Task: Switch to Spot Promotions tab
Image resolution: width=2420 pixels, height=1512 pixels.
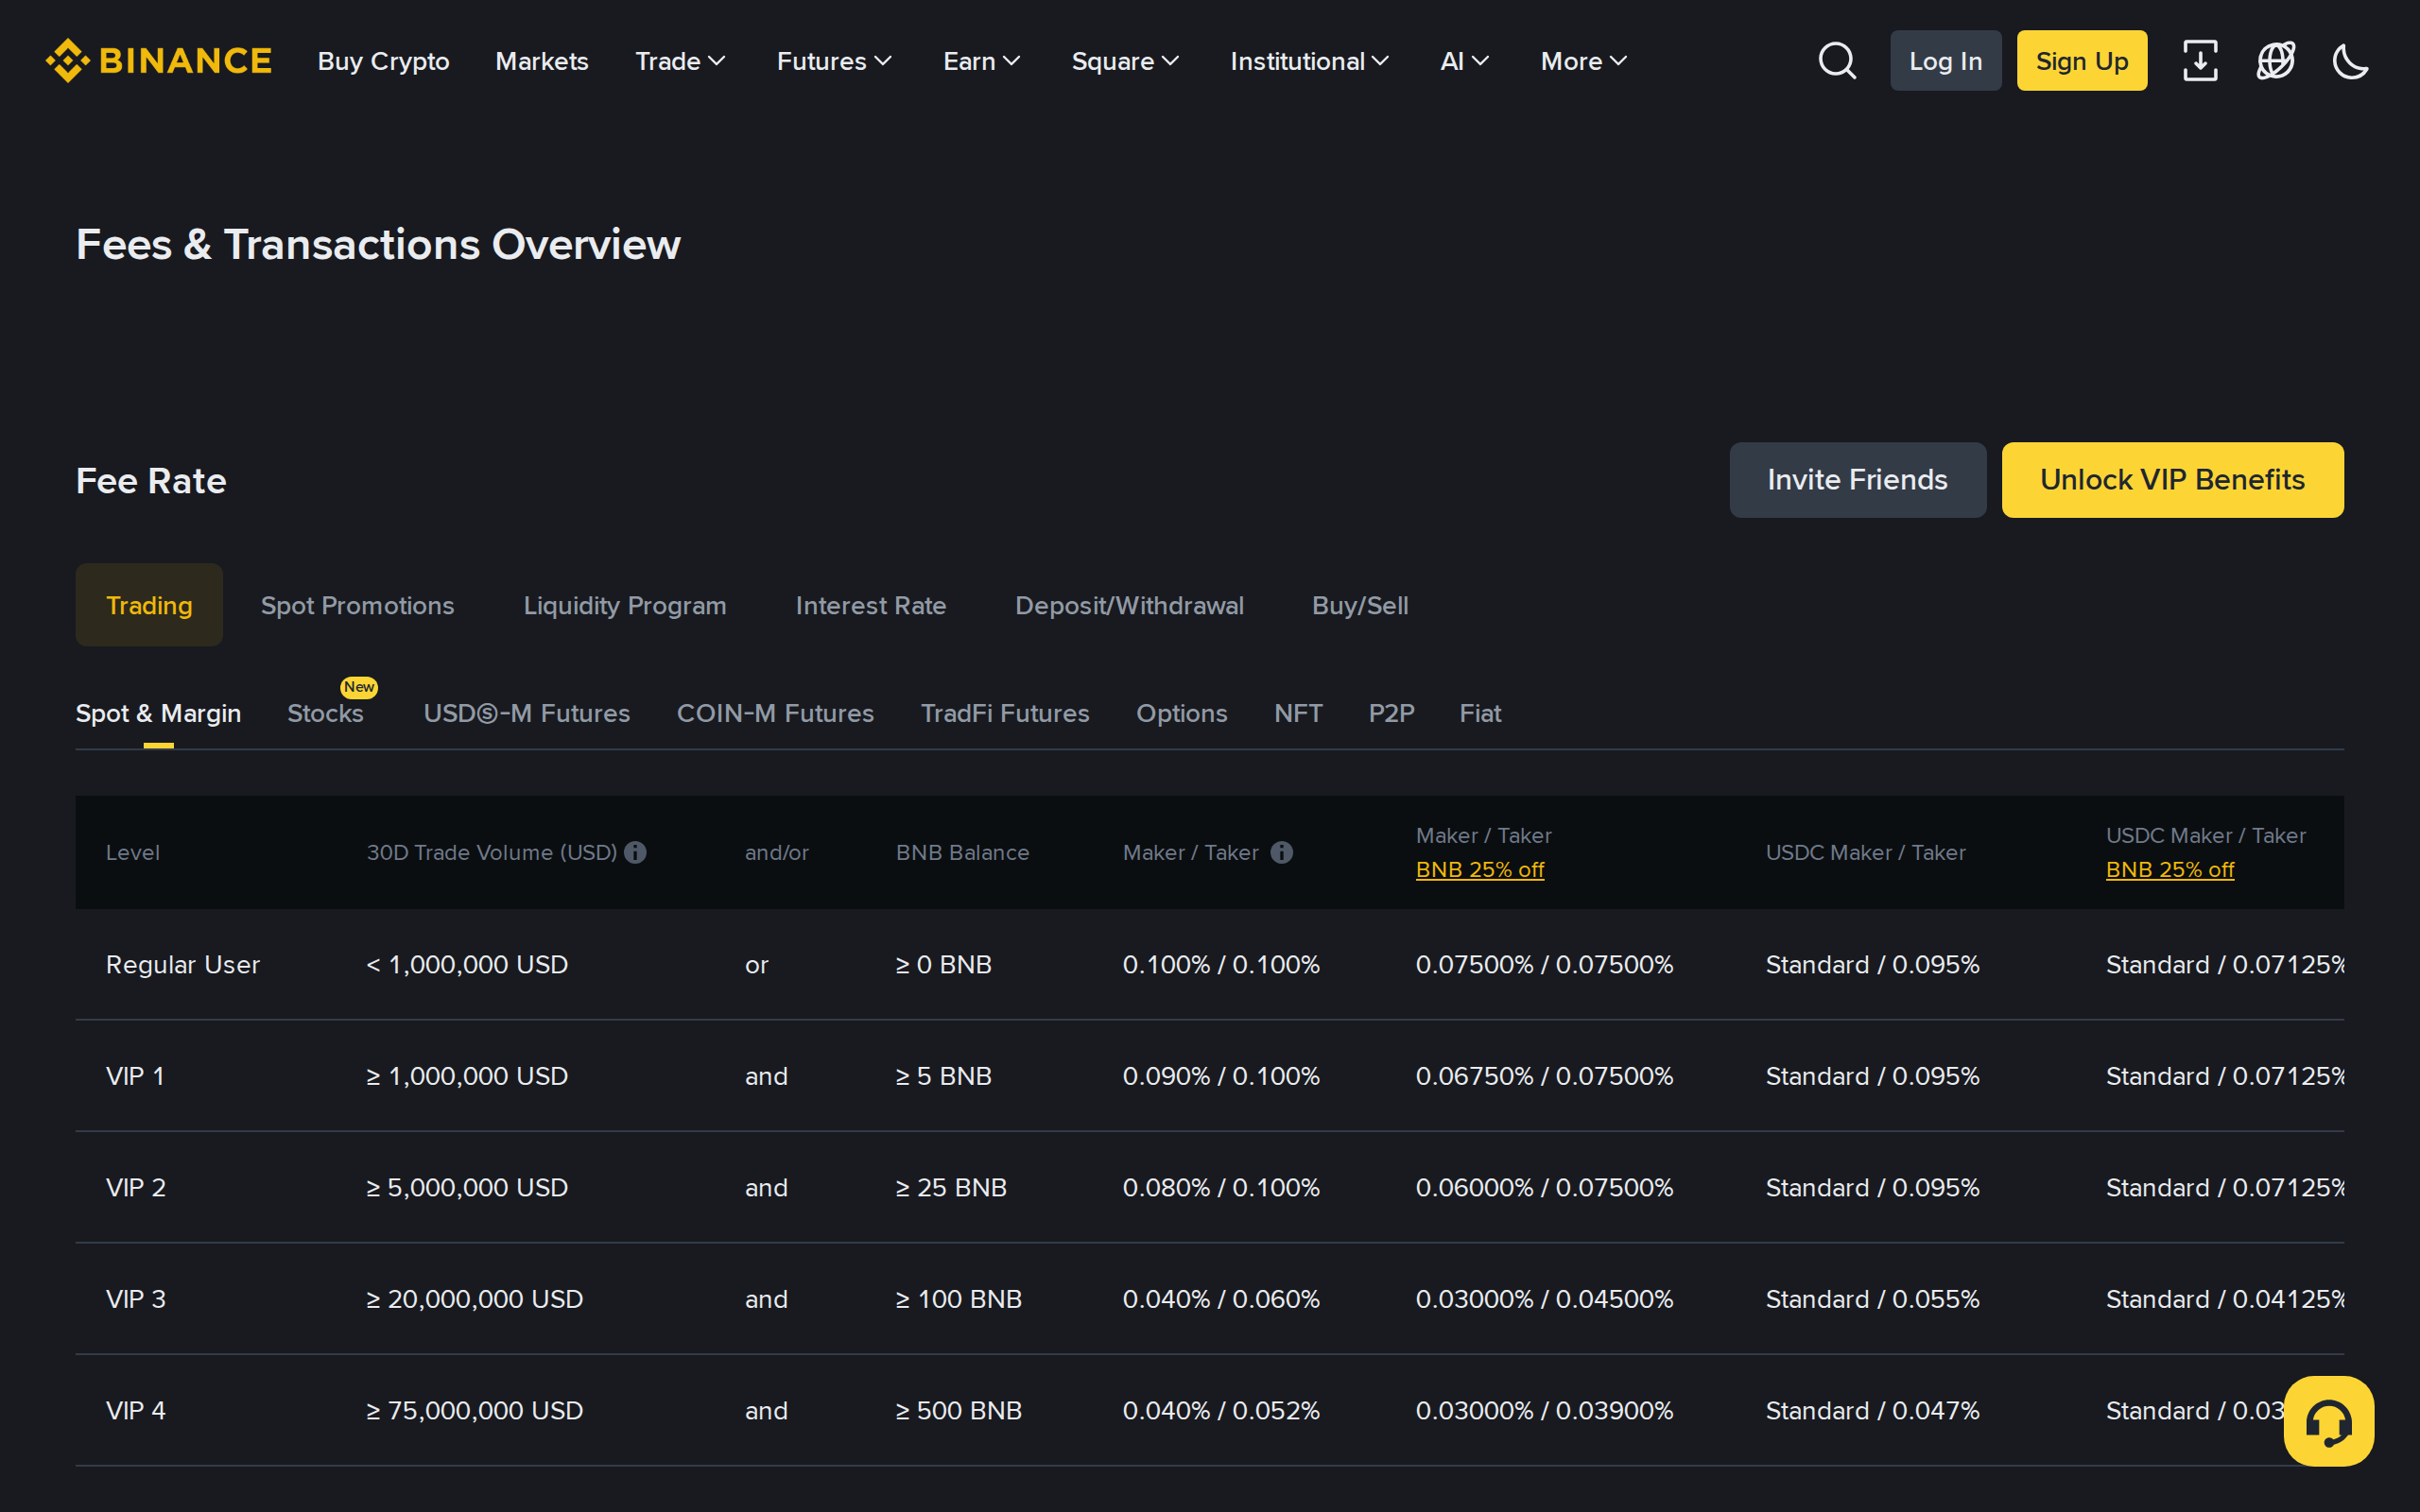Action: coord(357,605)
